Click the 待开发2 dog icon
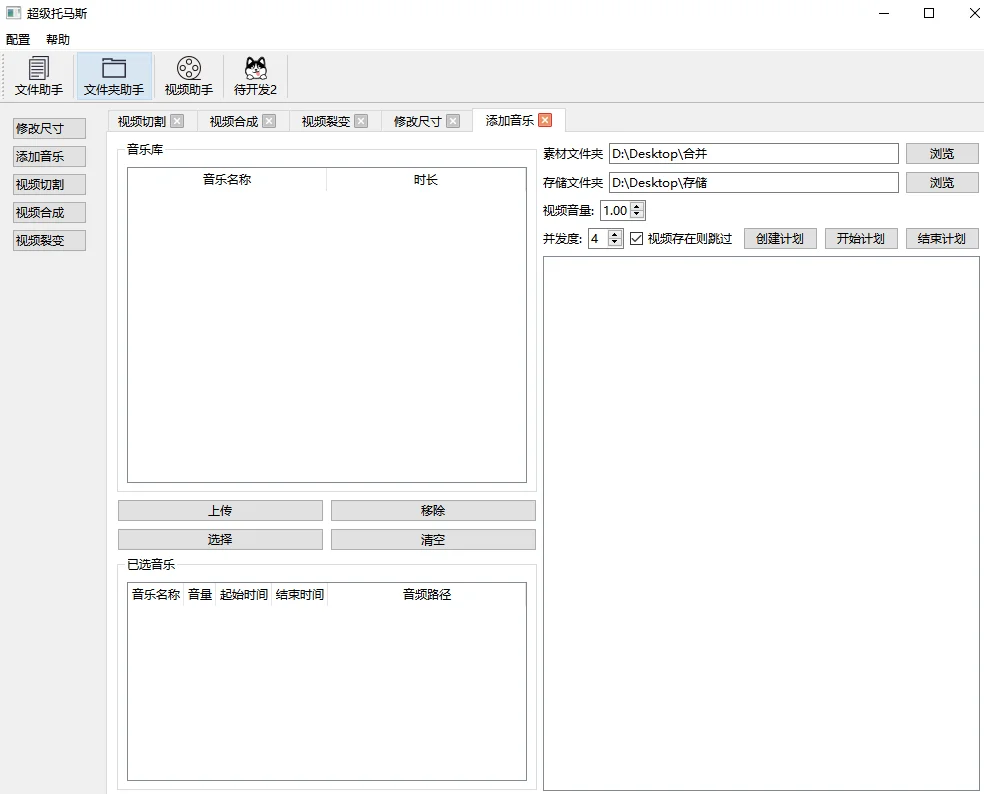Viewport: 984px width, 794px height. (x=255, y=76)
